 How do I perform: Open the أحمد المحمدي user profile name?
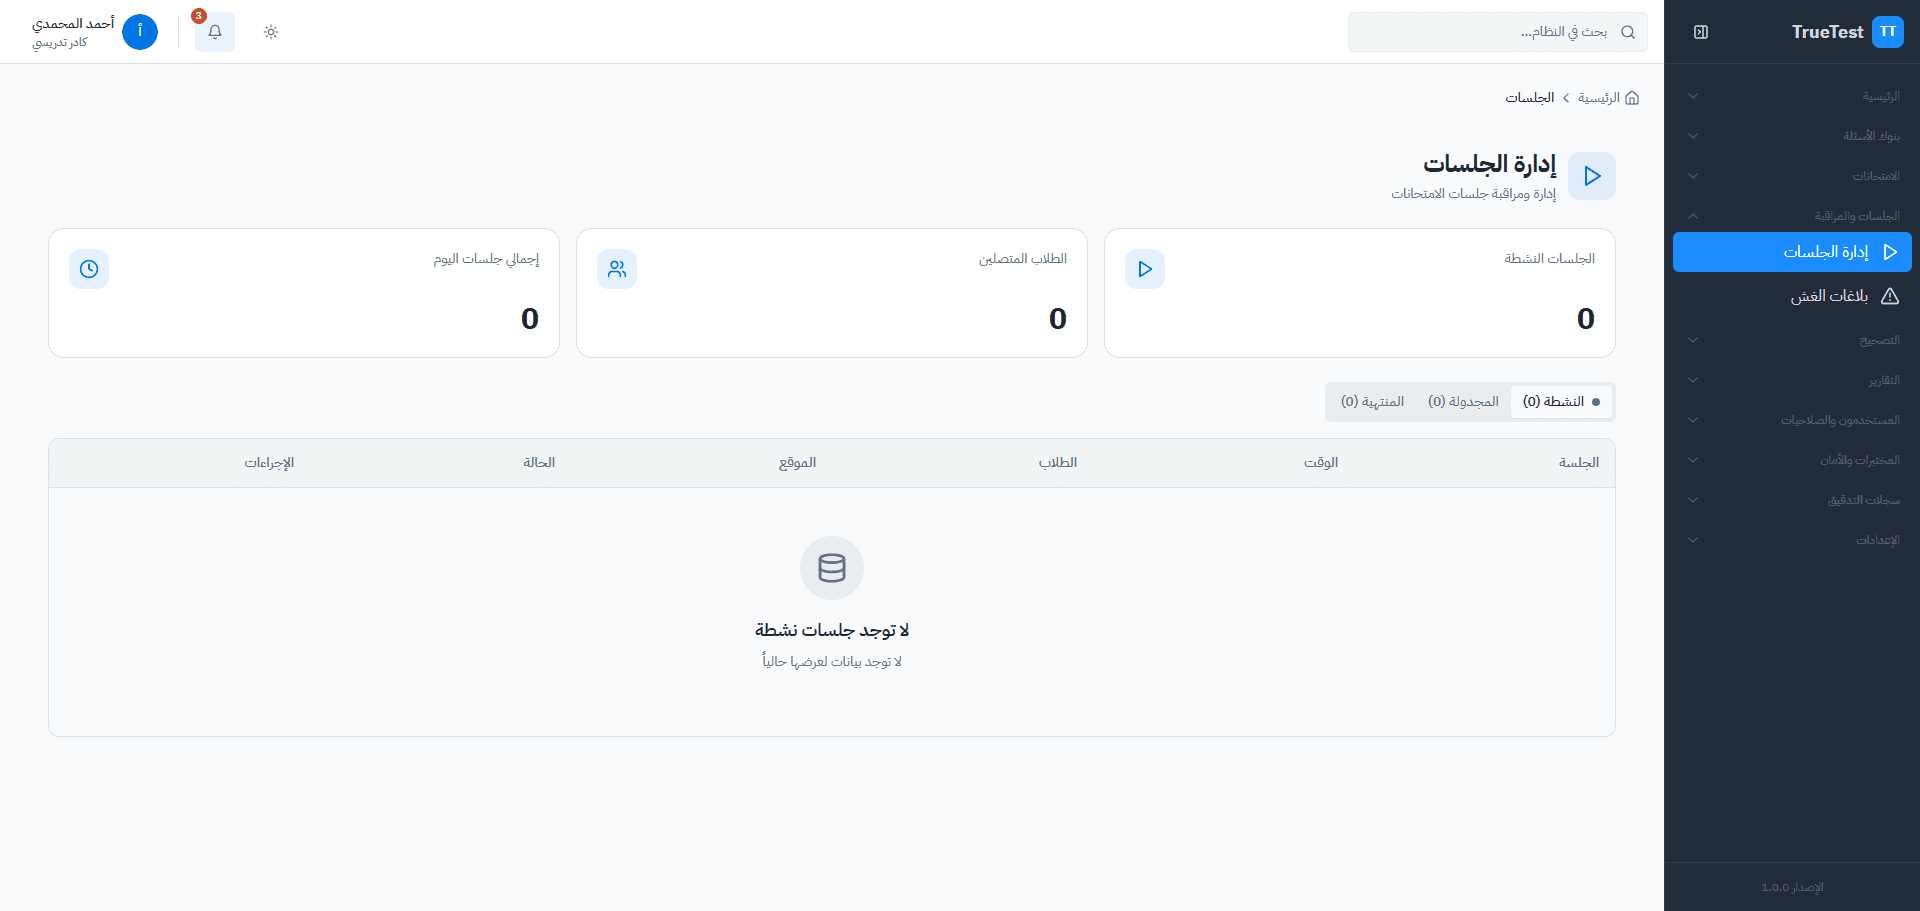73,23
